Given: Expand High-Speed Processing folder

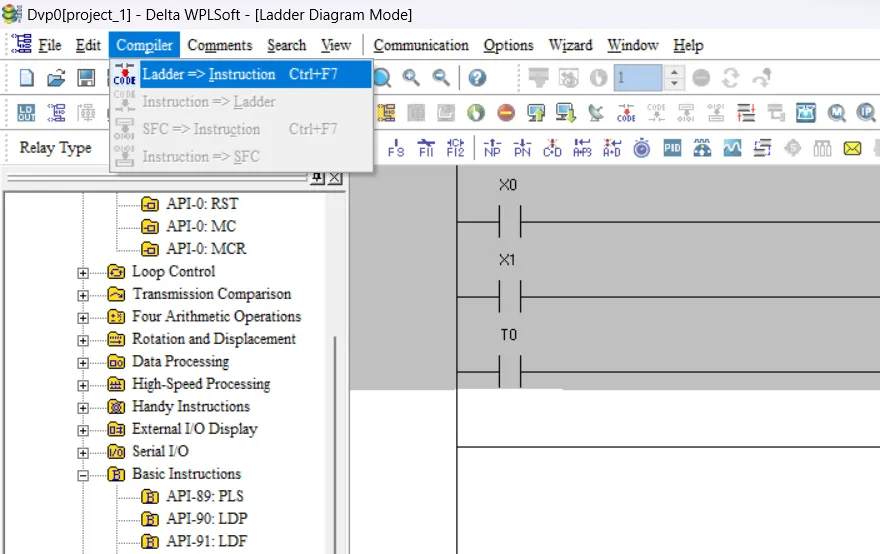Looking at the screenshot, I should [x=82, y=385].
